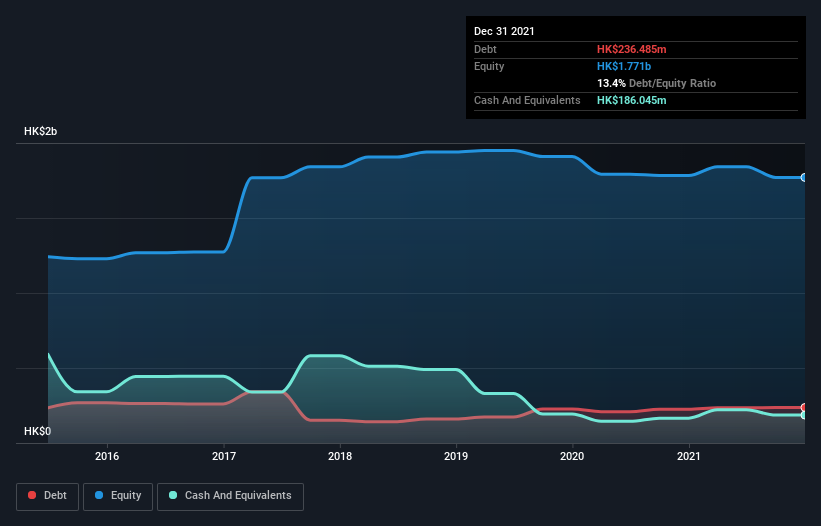Click the HK$2b y-axis label
Viewport: 821px width, 526px height.
(40, 131)
